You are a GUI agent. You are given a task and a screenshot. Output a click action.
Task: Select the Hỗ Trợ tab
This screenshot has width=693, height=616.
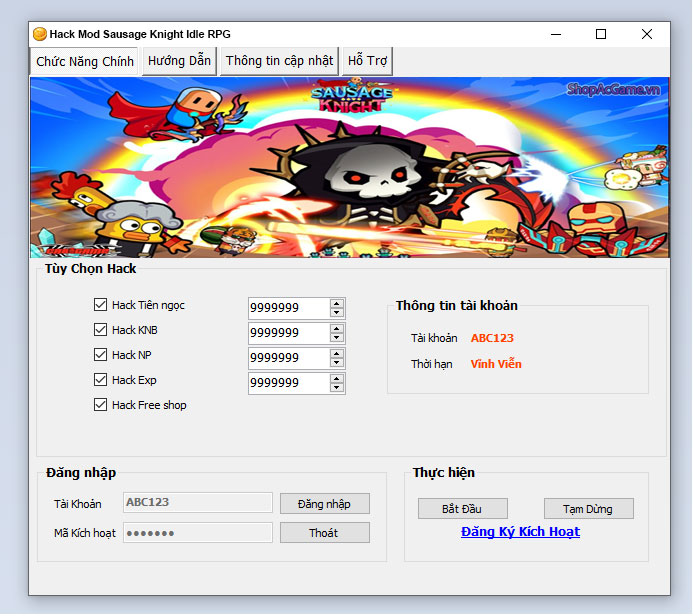pos(367,61)
